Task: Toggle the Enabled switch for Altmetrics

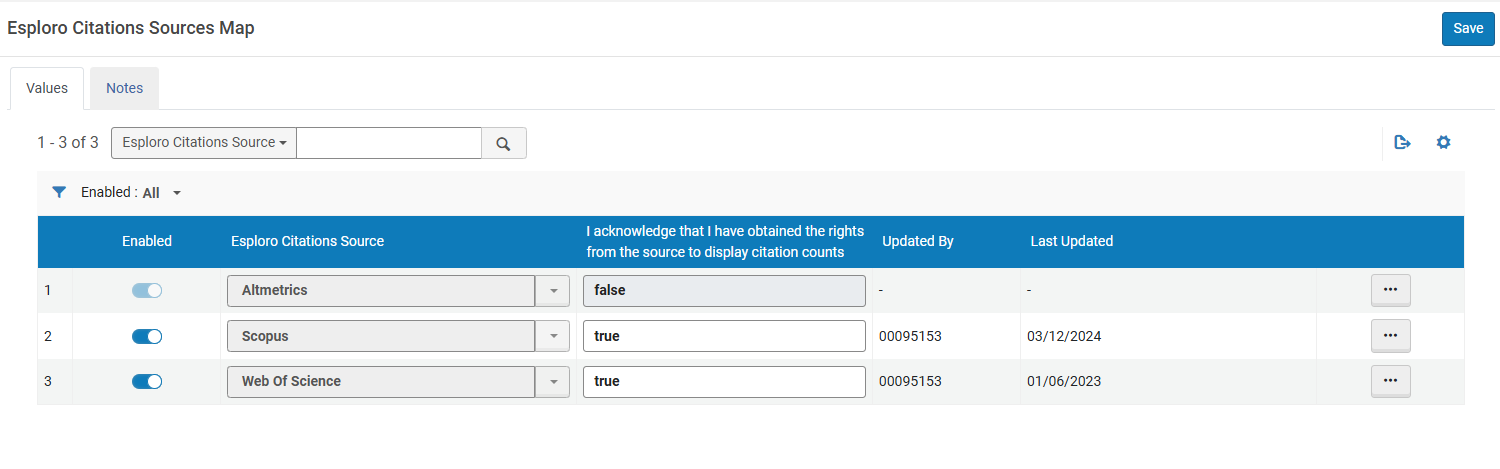Action: (147, 291)
